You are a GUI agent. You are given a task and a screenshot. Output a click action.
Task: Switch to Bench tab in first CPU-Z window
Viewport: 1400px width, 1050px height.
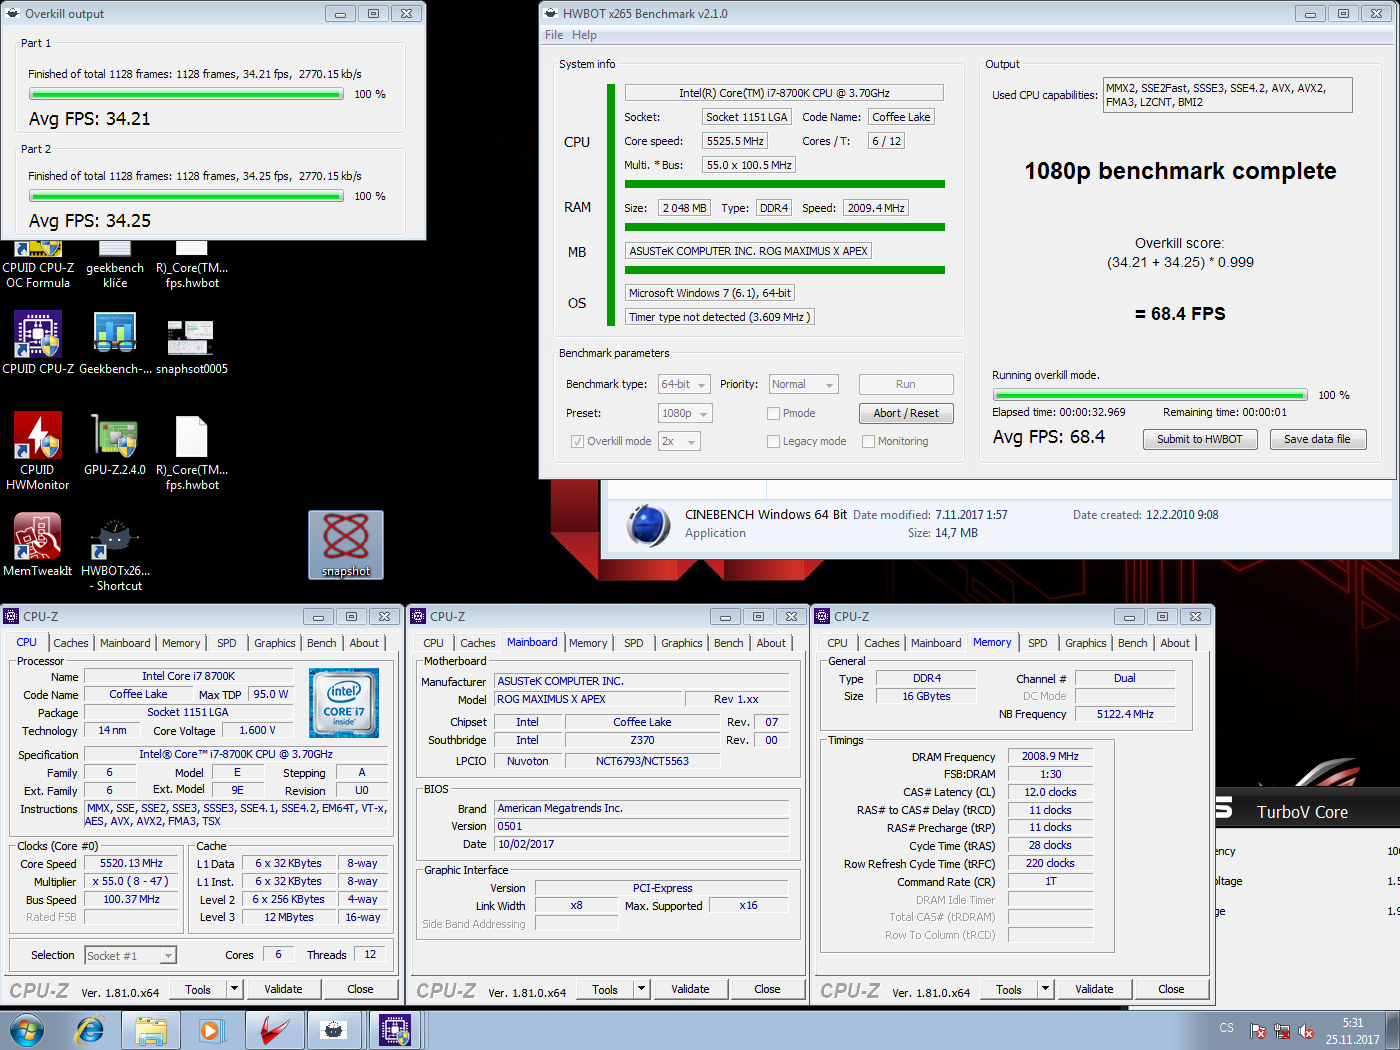(322, 643)
